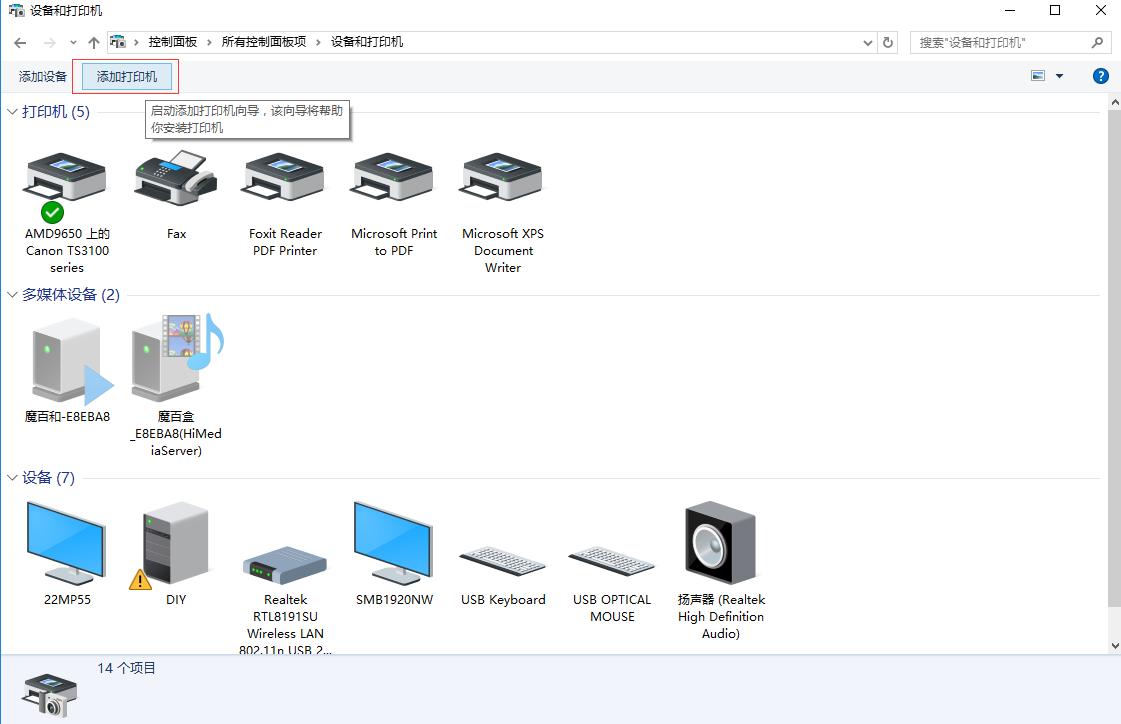Viewport: 1121px width, 724px height.
Task: Select the Foxit Reader PDF Printer
Action: click(284, 180)
